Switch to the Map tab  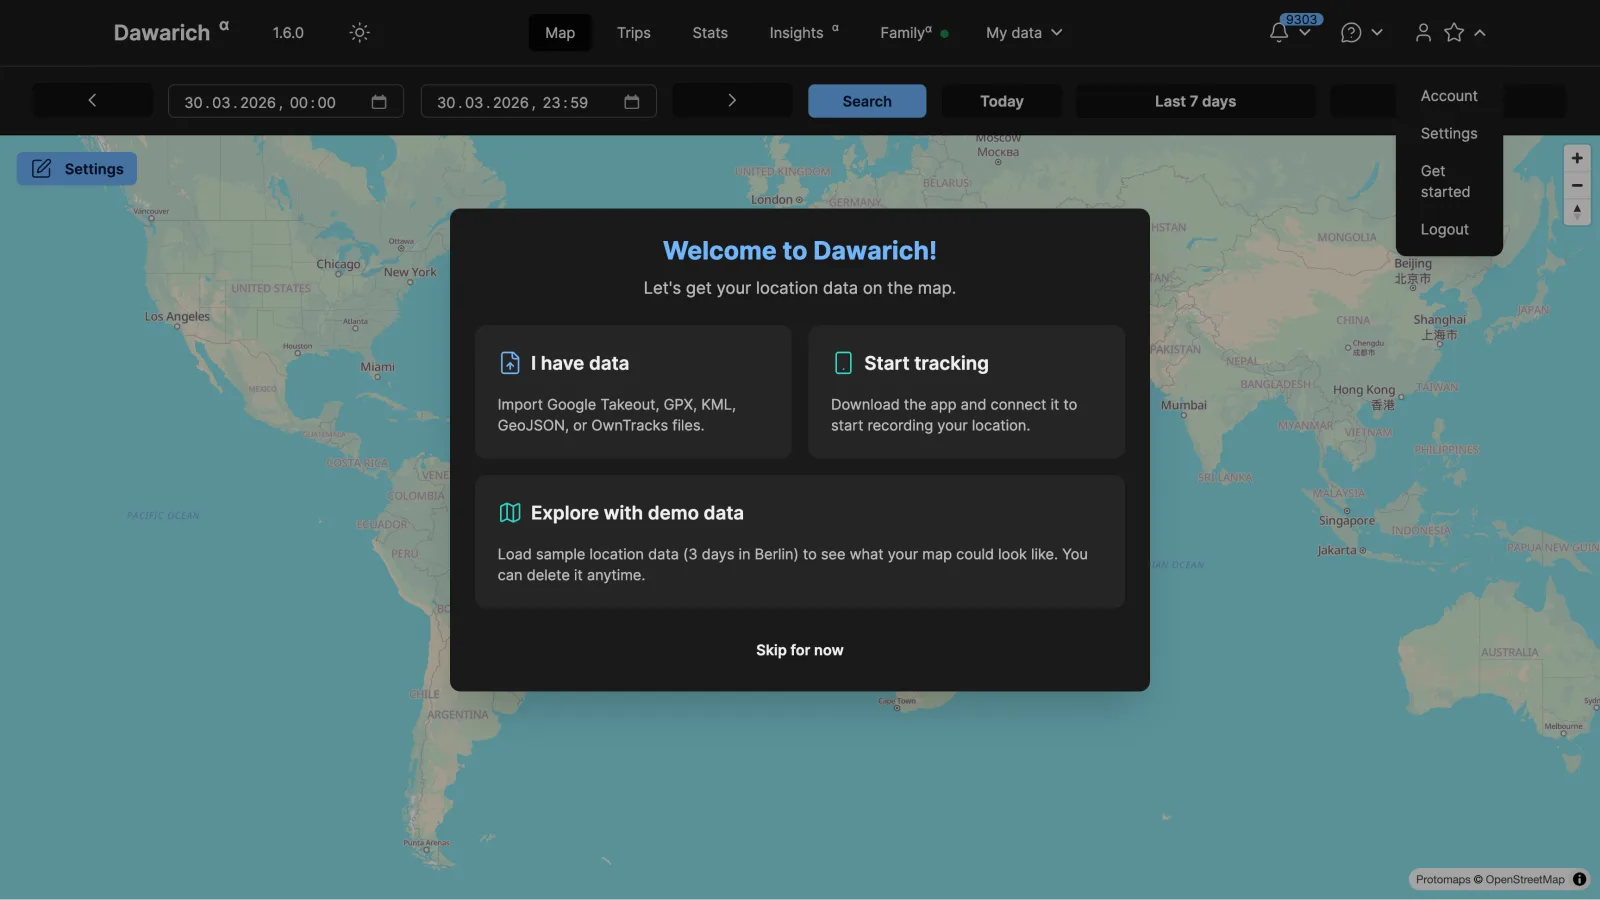tap(560, 33)
